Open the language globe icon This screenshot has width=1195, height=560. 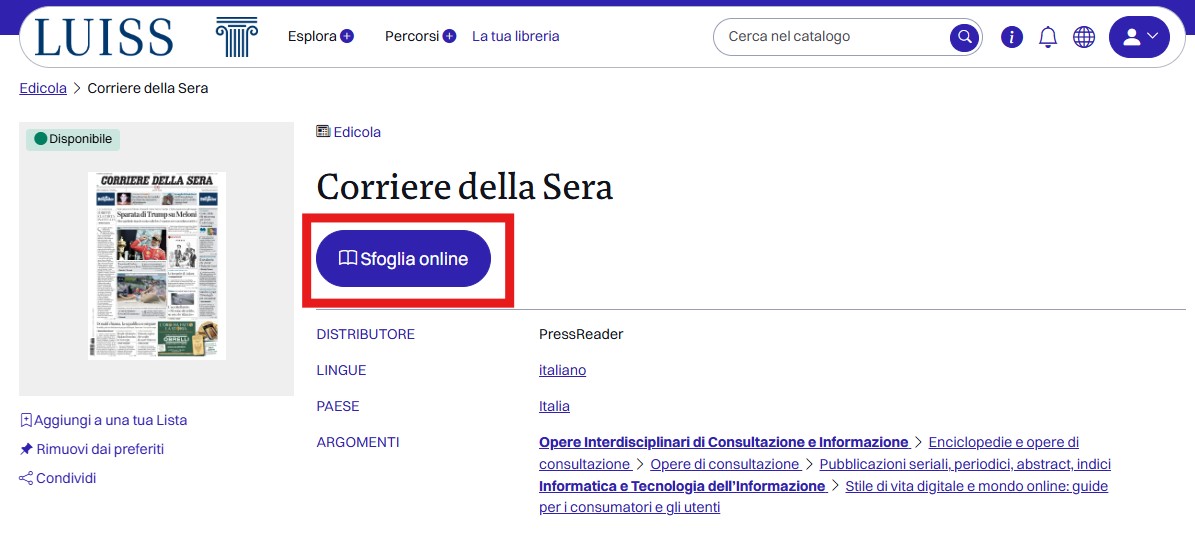[1084, 37]
